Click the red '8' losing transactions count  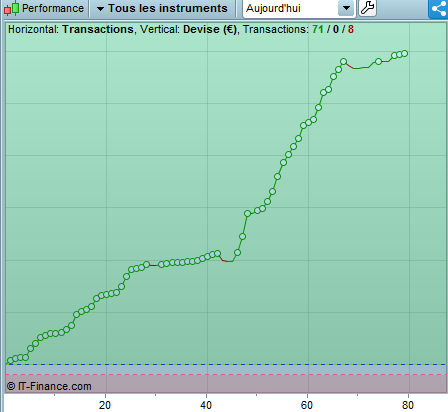(351, 29)
